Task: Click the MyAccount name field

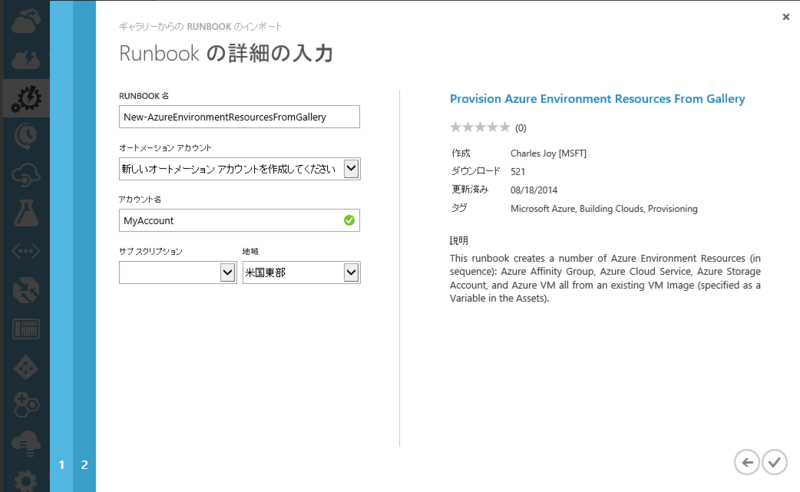Action: (x=239, y=220)
